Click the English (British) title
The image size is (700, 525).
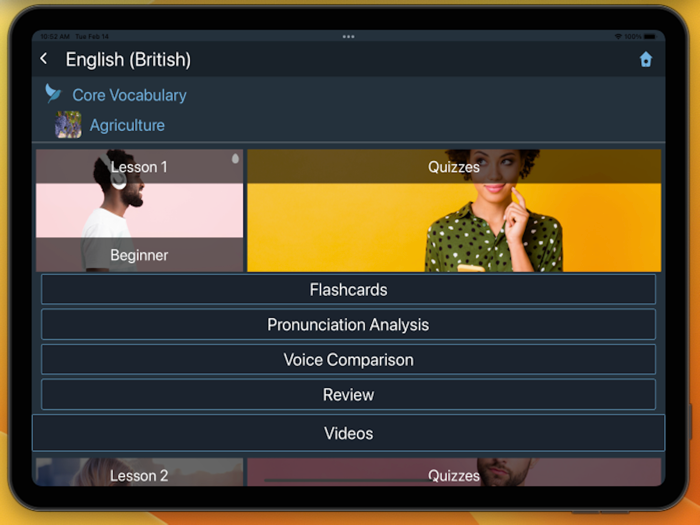click(x=128, y=59)
